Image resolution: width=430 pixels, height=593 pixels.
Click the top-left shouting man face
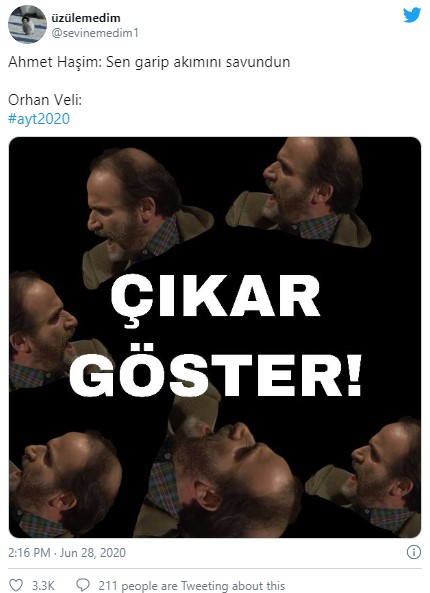coord(129,212)
